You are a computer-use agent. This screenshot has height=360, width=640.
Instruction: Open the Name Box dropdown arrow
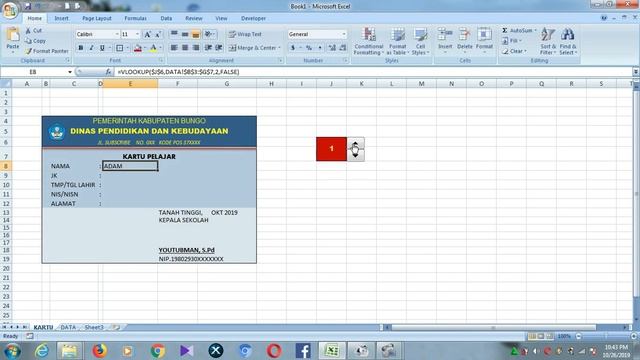click(x=70, y=72)
